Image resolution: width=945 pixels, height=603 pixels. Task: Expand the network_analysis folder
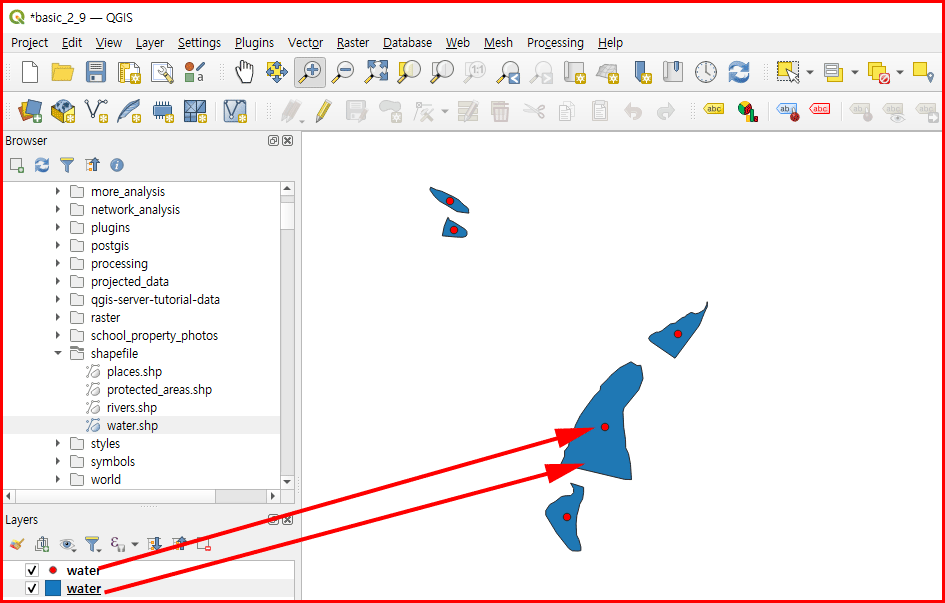pos(58,210)
